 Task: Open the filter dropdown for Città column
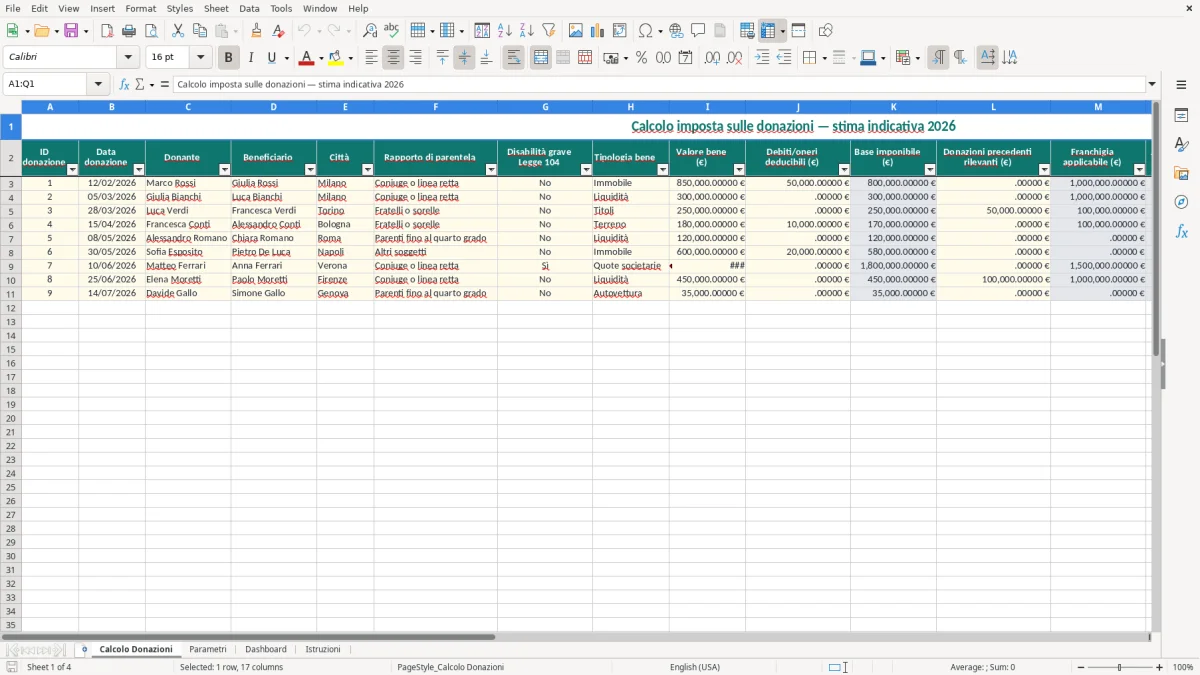click(367, 170)
